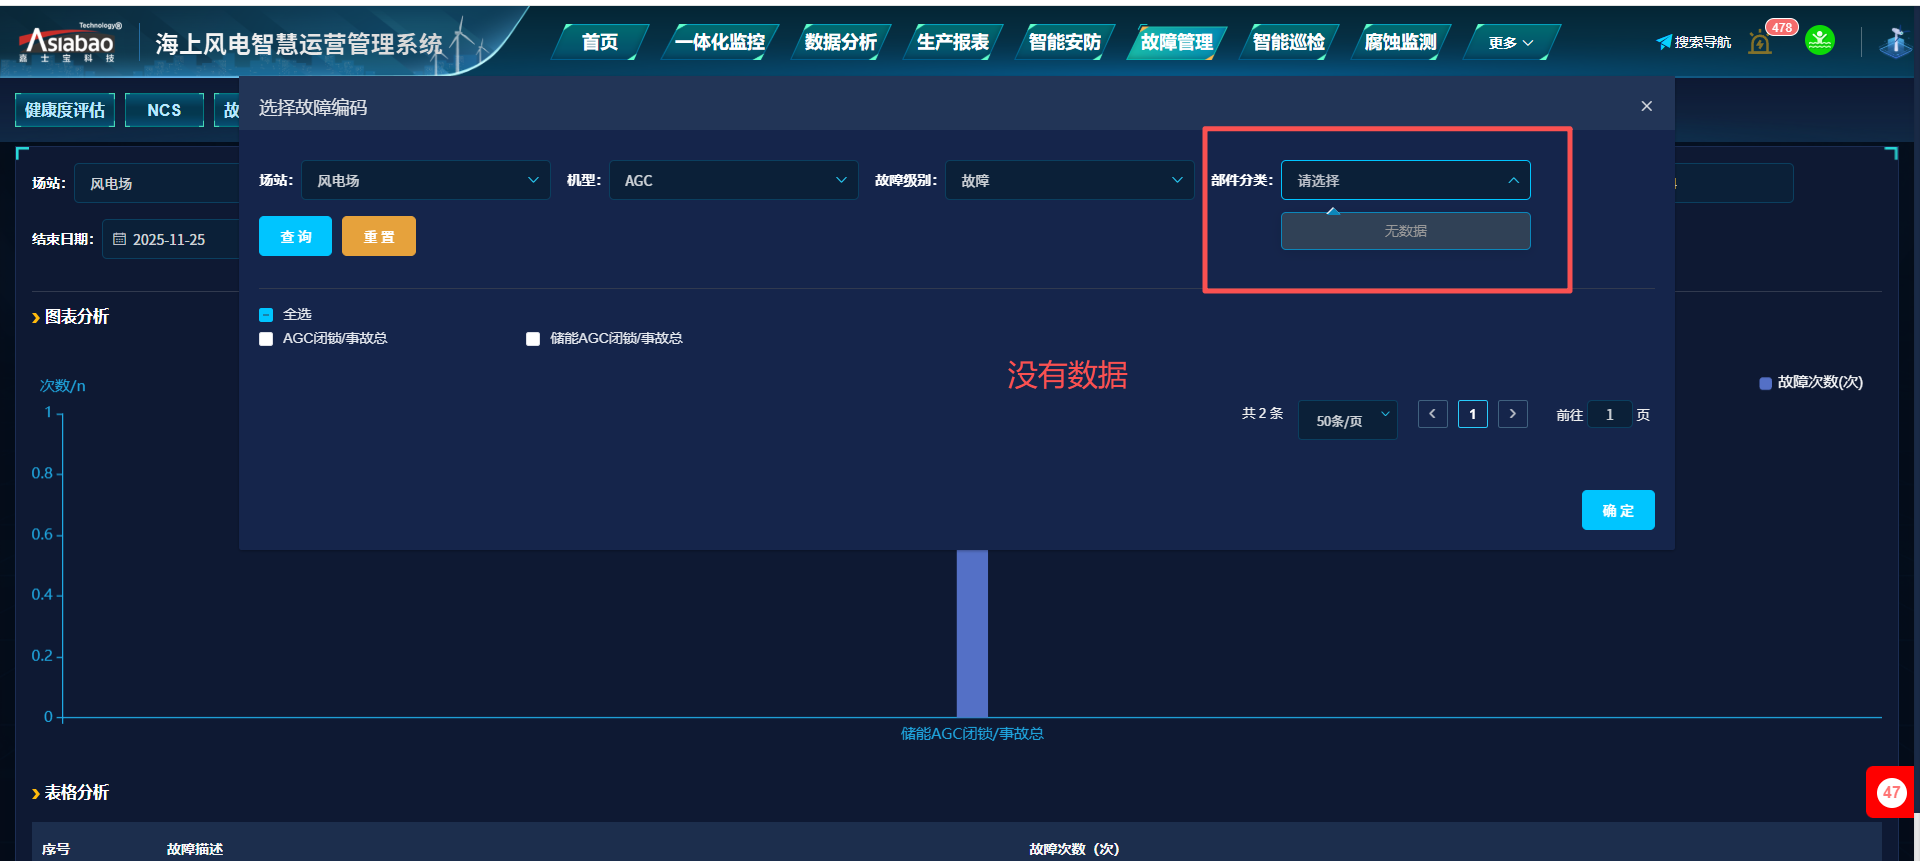Switch to the 数据分析 menu tab
The height and width of the screenshot is (861, 1920).
click(x=840, y=42)
